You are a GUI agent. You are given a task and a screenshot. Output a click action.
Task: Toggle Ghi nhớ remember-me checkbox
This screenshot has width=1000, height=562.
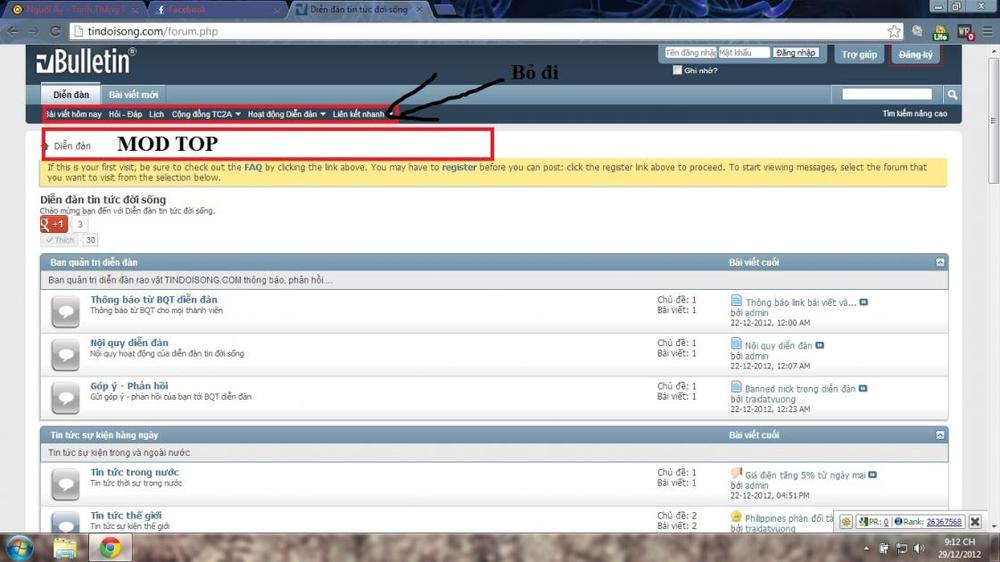point(677,70)
